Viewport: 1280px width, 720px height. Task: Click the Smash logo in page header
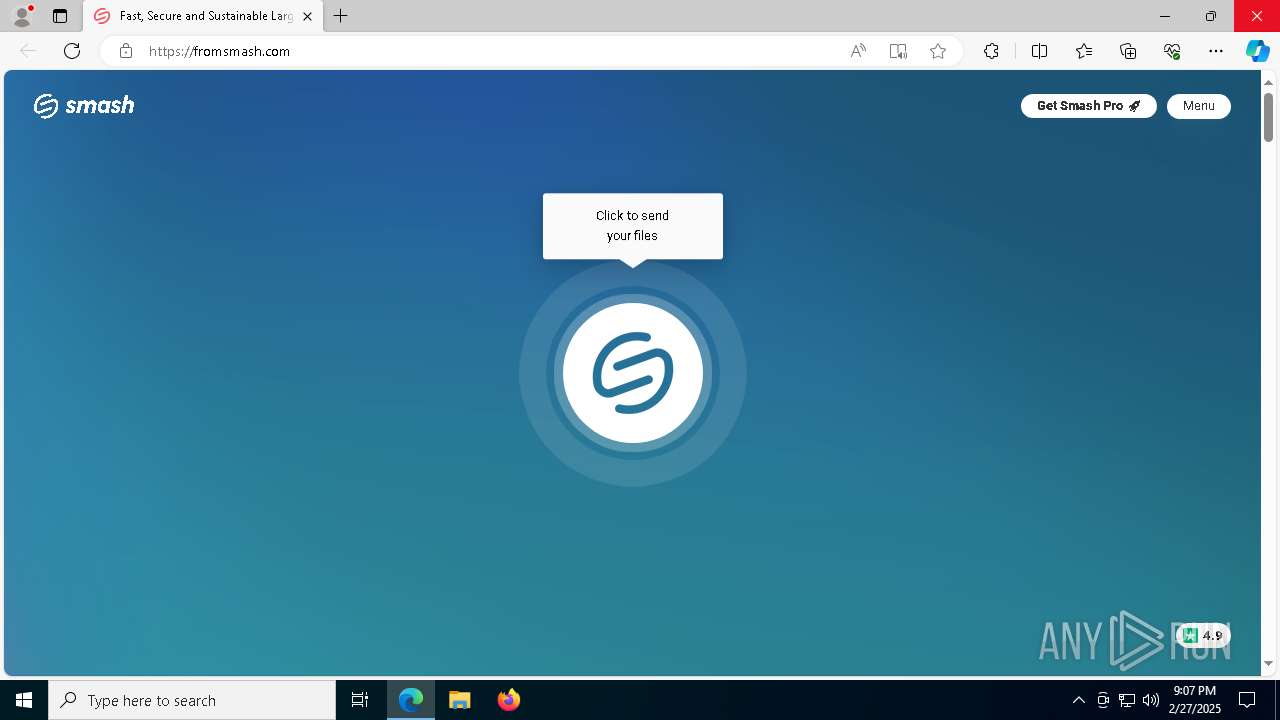[84, 105]
